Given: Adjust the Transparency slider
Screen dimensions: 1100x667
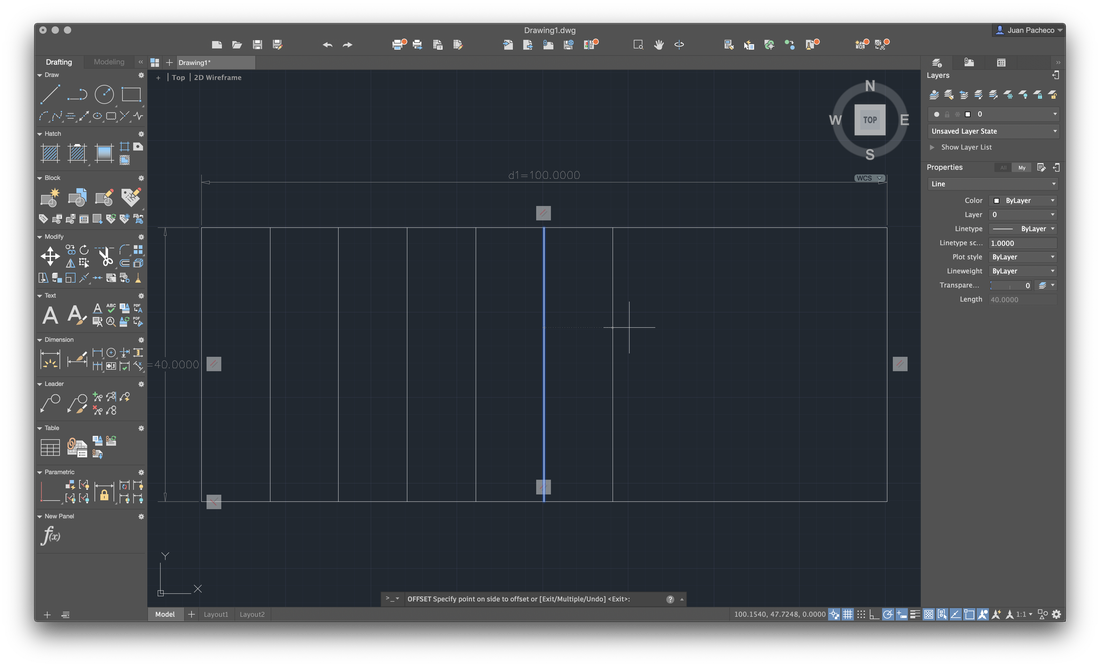Looking at the screenshot, I should click(1011, 285).
